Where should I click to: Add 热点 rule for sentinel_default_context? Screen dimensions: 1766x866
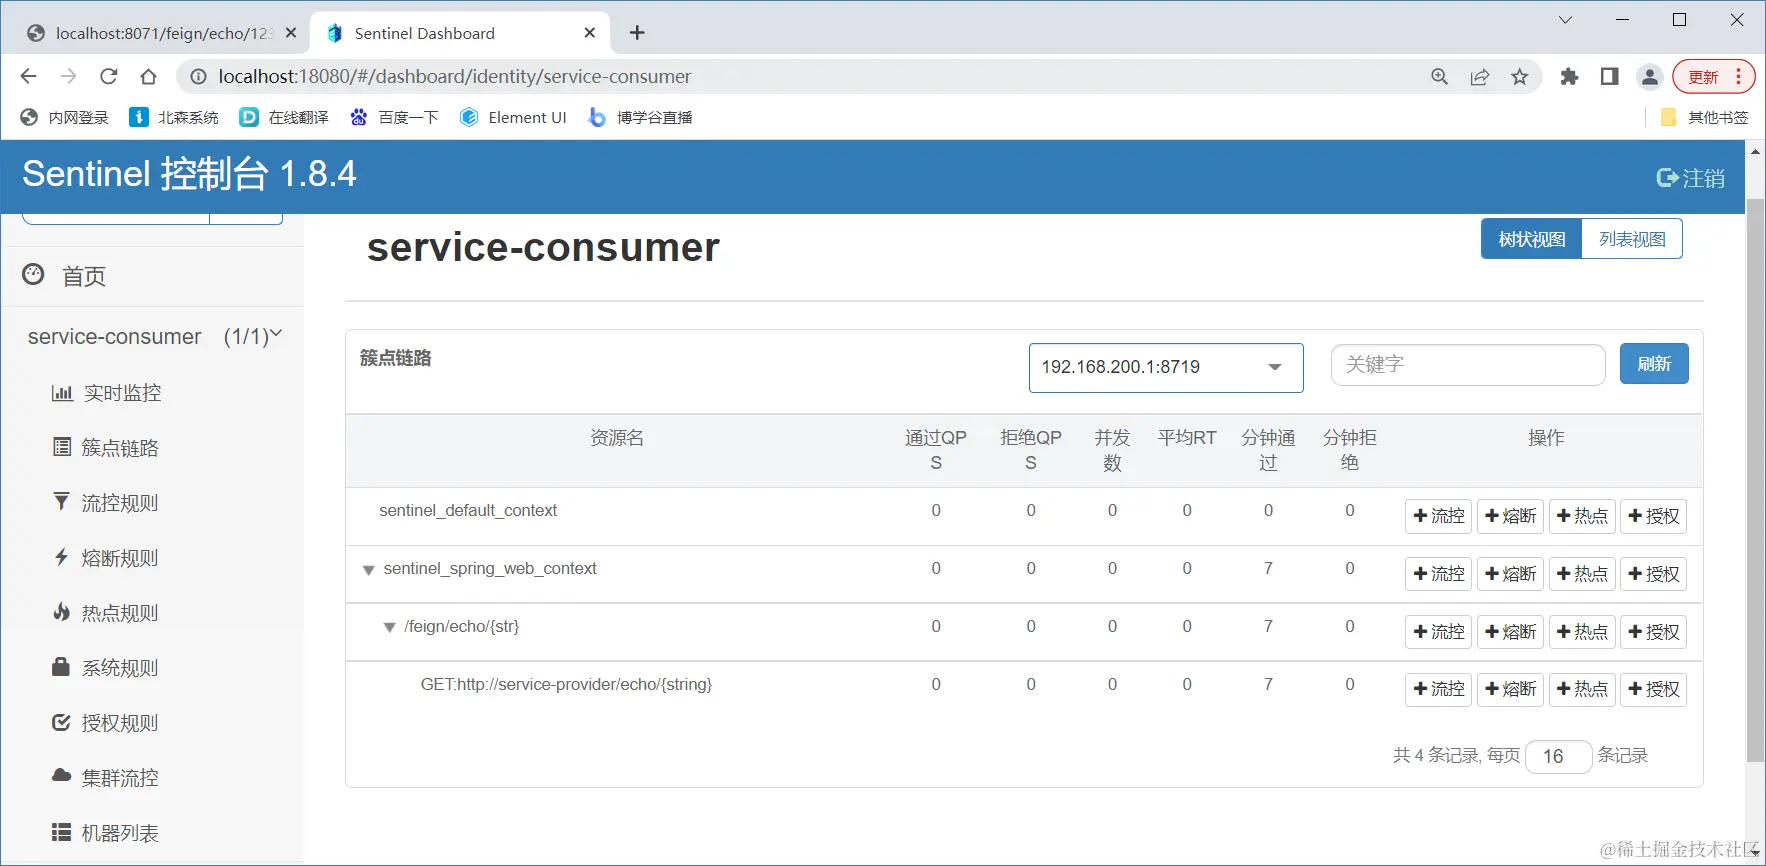point(1582,516)
